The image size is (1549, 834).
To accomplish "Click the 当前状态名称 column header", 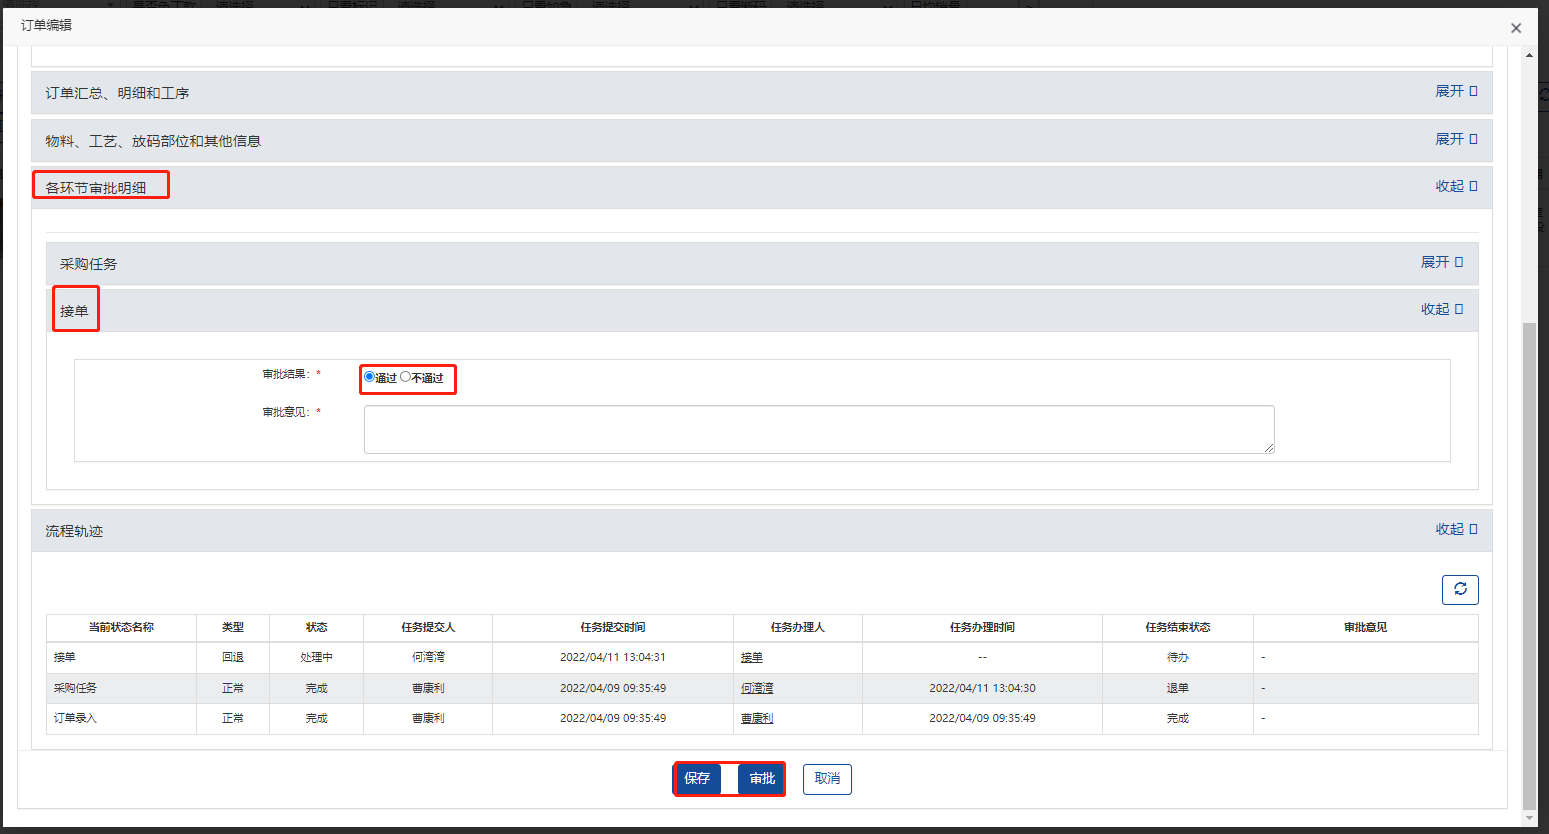I will 121,627.
